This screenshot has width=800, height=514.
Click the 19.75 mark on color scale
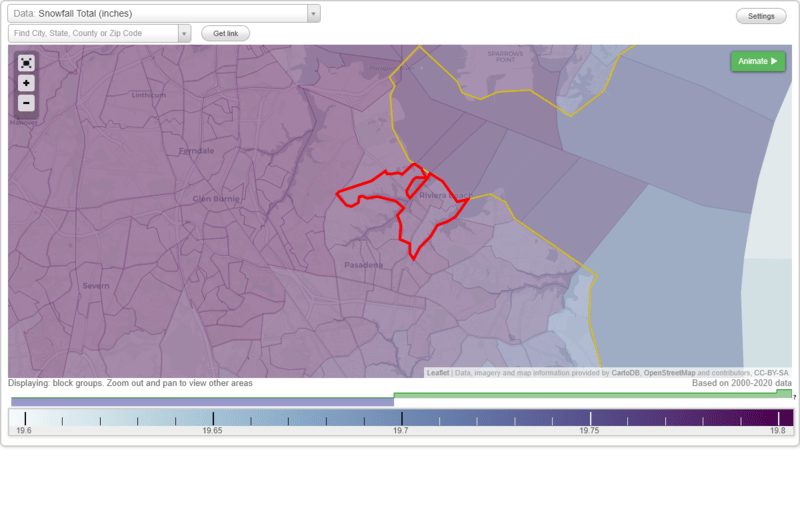(589, 431)
